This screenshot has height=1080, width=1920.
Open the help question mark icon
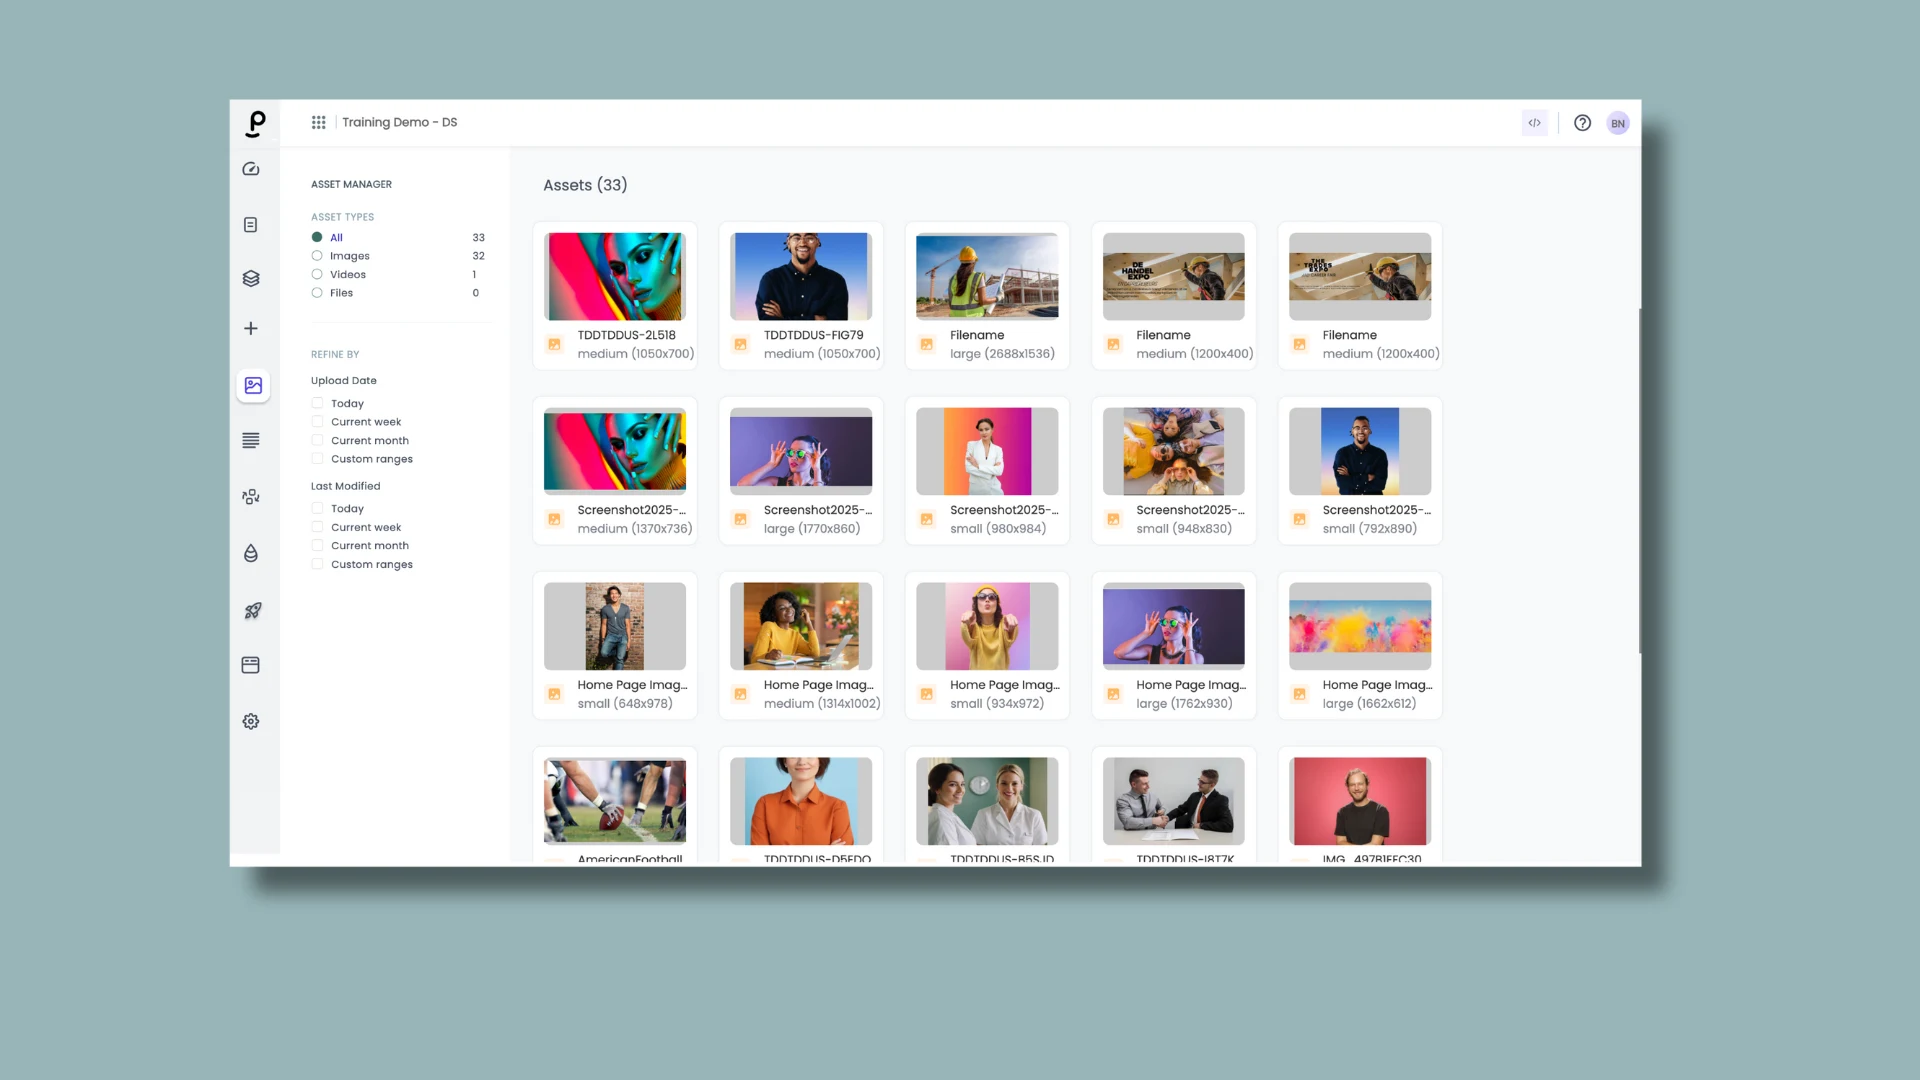click(1582, 123)
